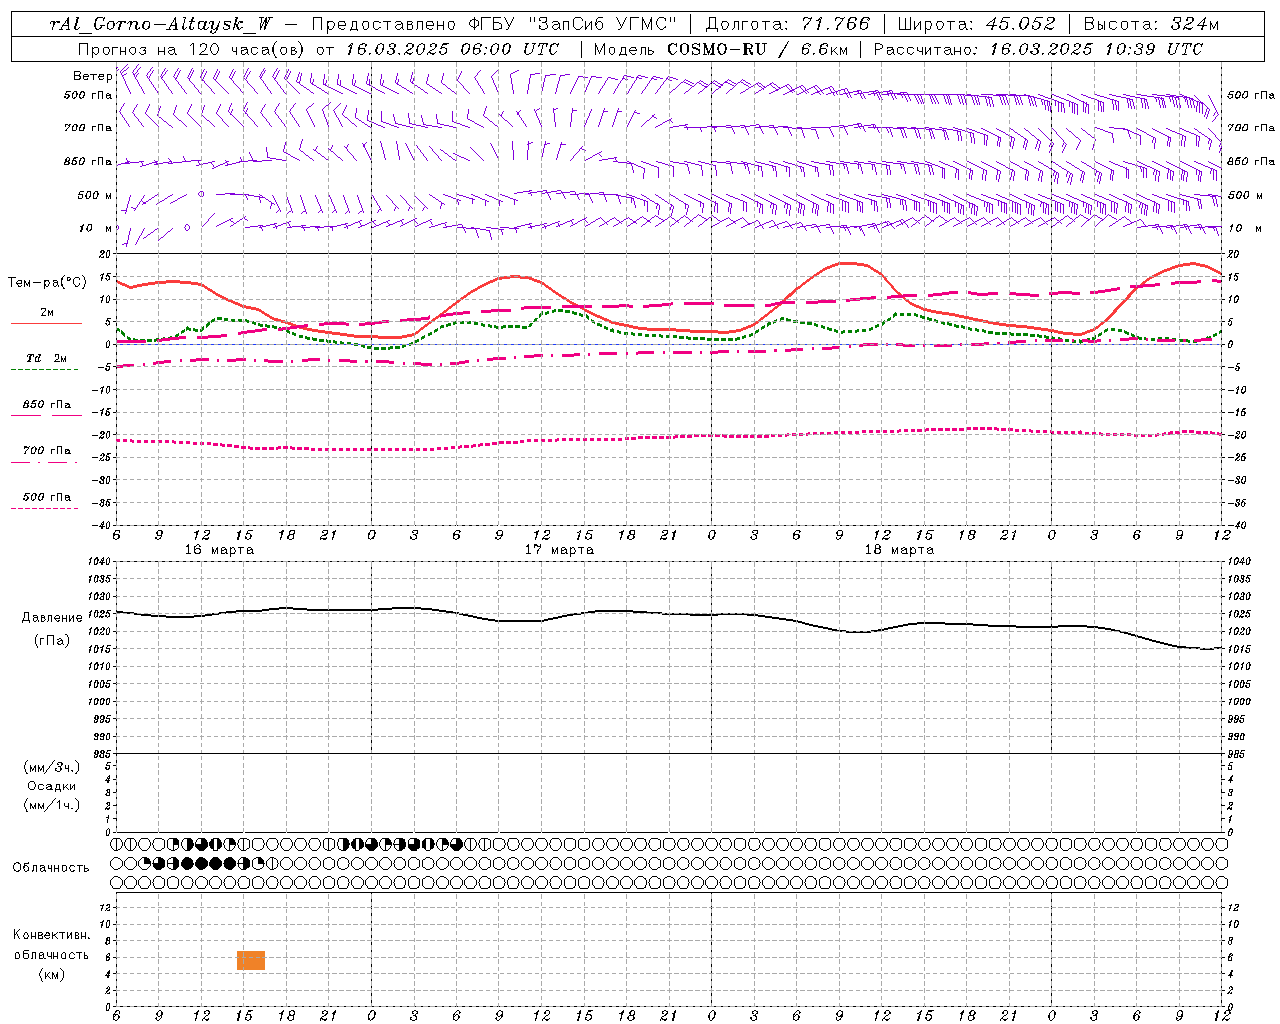1280x1024 pixels.
Task: Click the Тем-ра(°C) axis label
Action: pyautogui.click(x=47, y=283)
